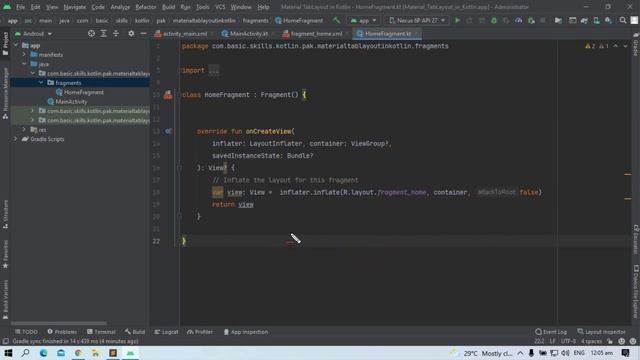Toggle the Resource Manager side tab
Viewport: 640px width, 360px height.
tap(5, 93)
